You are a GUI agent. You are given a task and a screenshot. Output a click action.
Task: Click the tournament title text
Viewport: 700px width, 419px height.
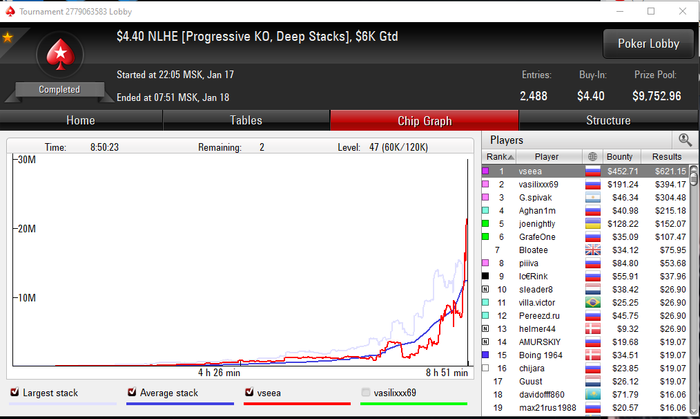257,37
